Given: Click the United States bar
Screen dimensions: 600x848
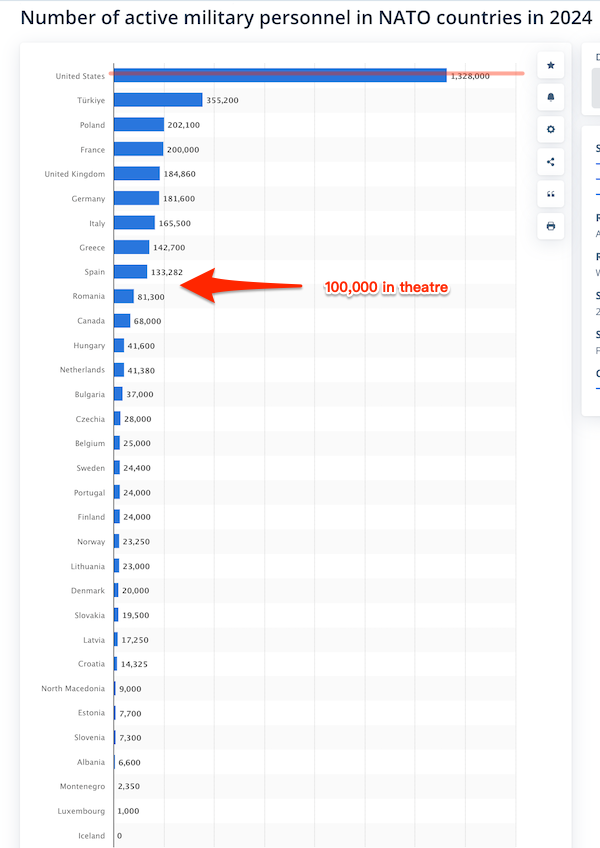Looking at the screenshot, I should pyautogui.click(x=280, y=76).
